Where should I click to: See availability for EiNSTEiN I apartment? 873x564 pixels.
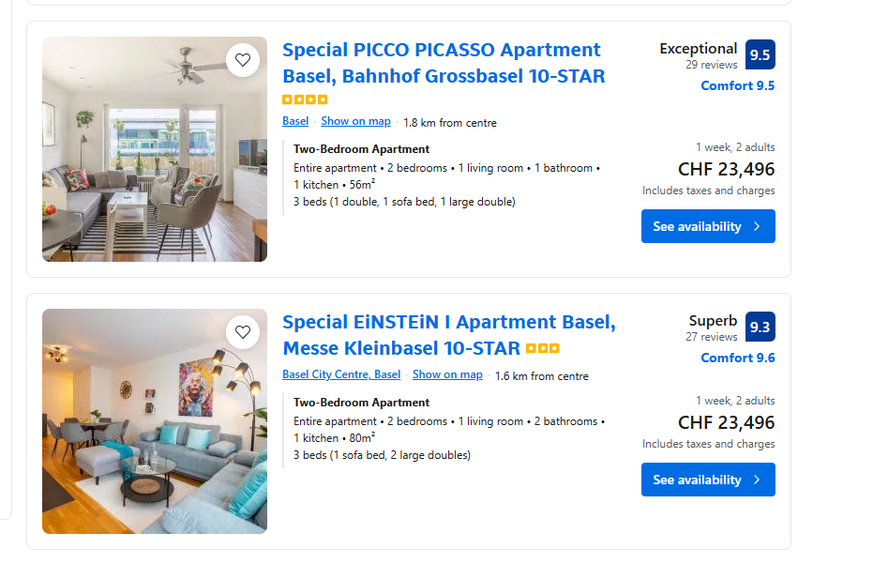[x=708, y=480]
